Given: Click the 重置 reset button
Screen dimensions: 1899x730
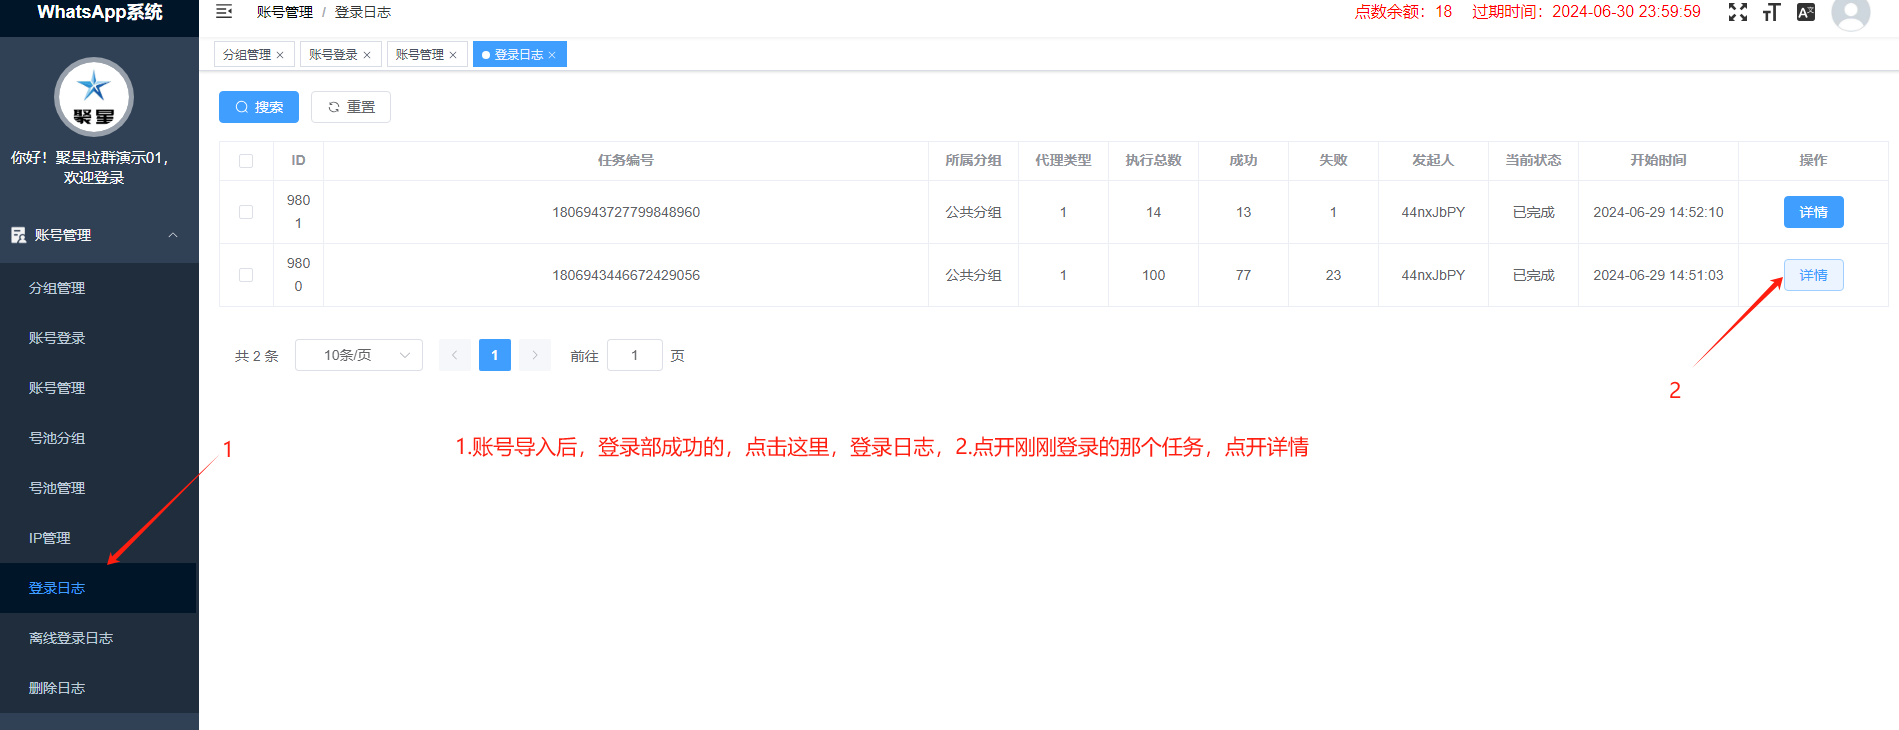Looking at the screenshot, I should pyautogui.click(x=351, y=107).
